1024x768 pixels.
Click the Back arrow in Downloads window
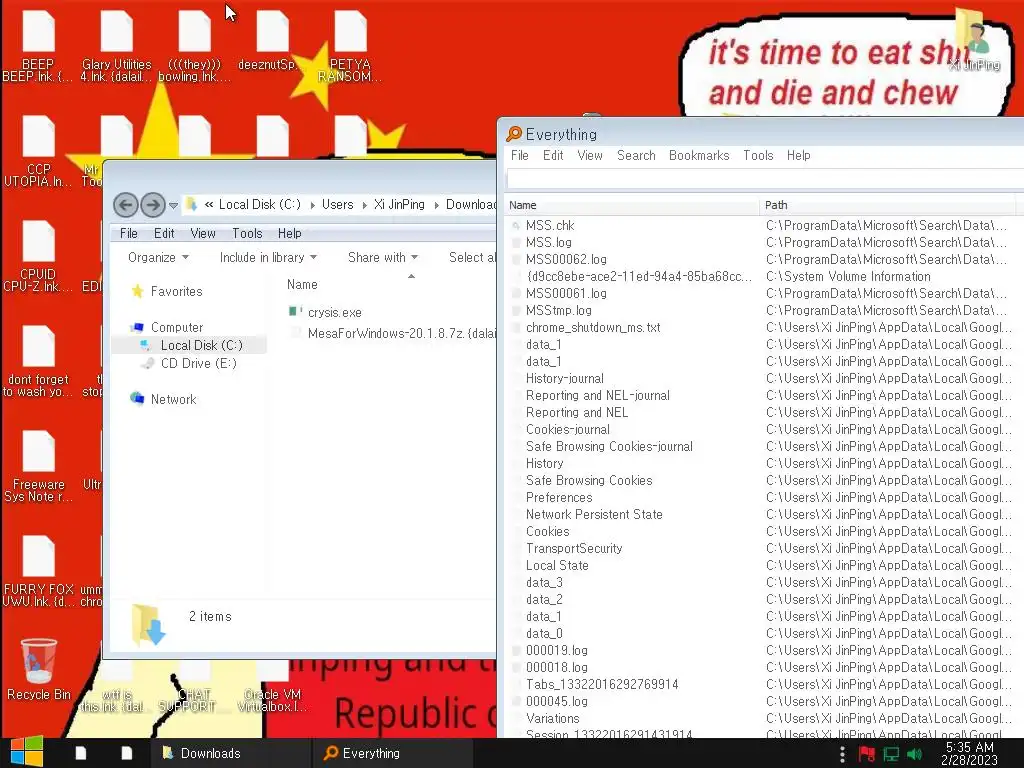click(125, 205)
